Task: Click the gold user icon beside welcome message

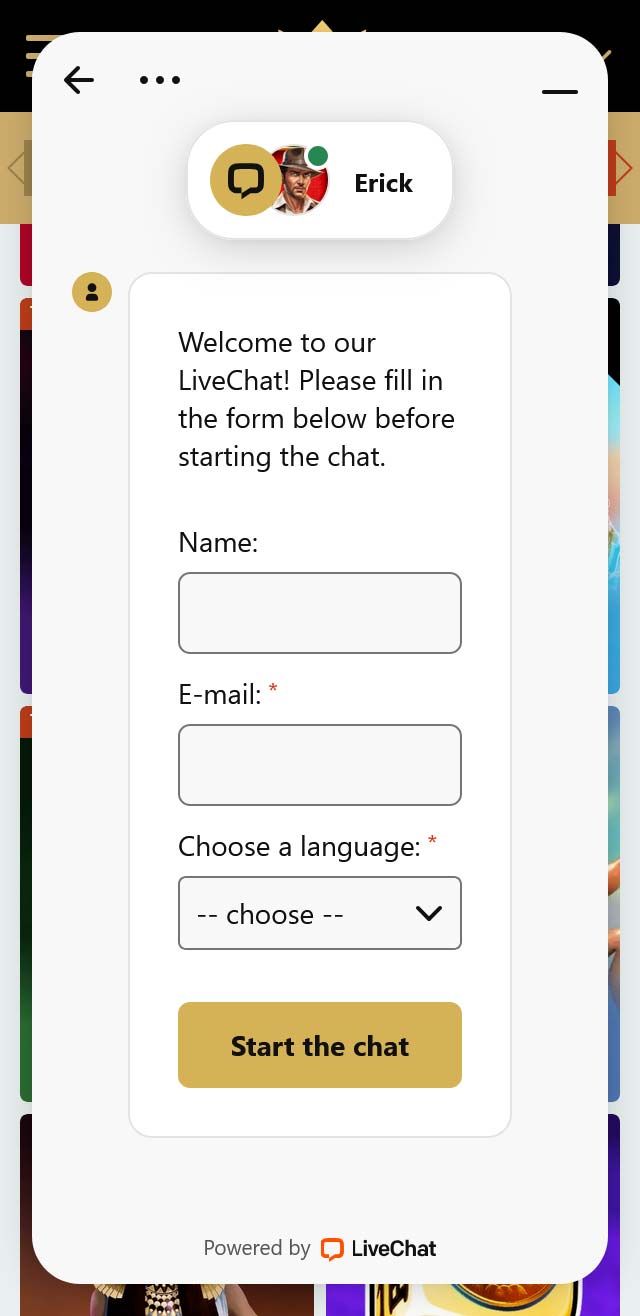Action: click(x=92, y=292)
